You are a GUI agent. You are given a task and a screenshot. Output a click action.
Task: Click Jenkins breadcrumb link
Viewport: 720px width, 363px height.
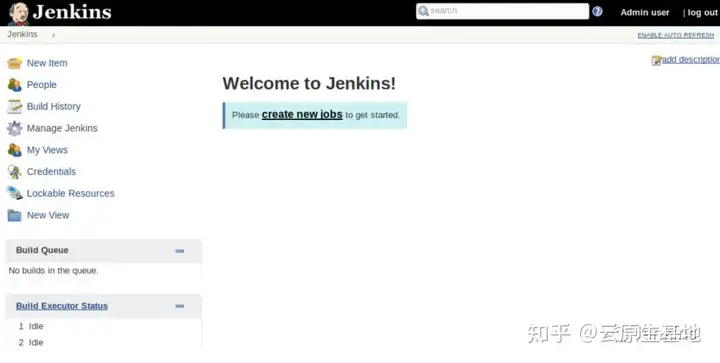pyautogui.click(x=22, y=34)
